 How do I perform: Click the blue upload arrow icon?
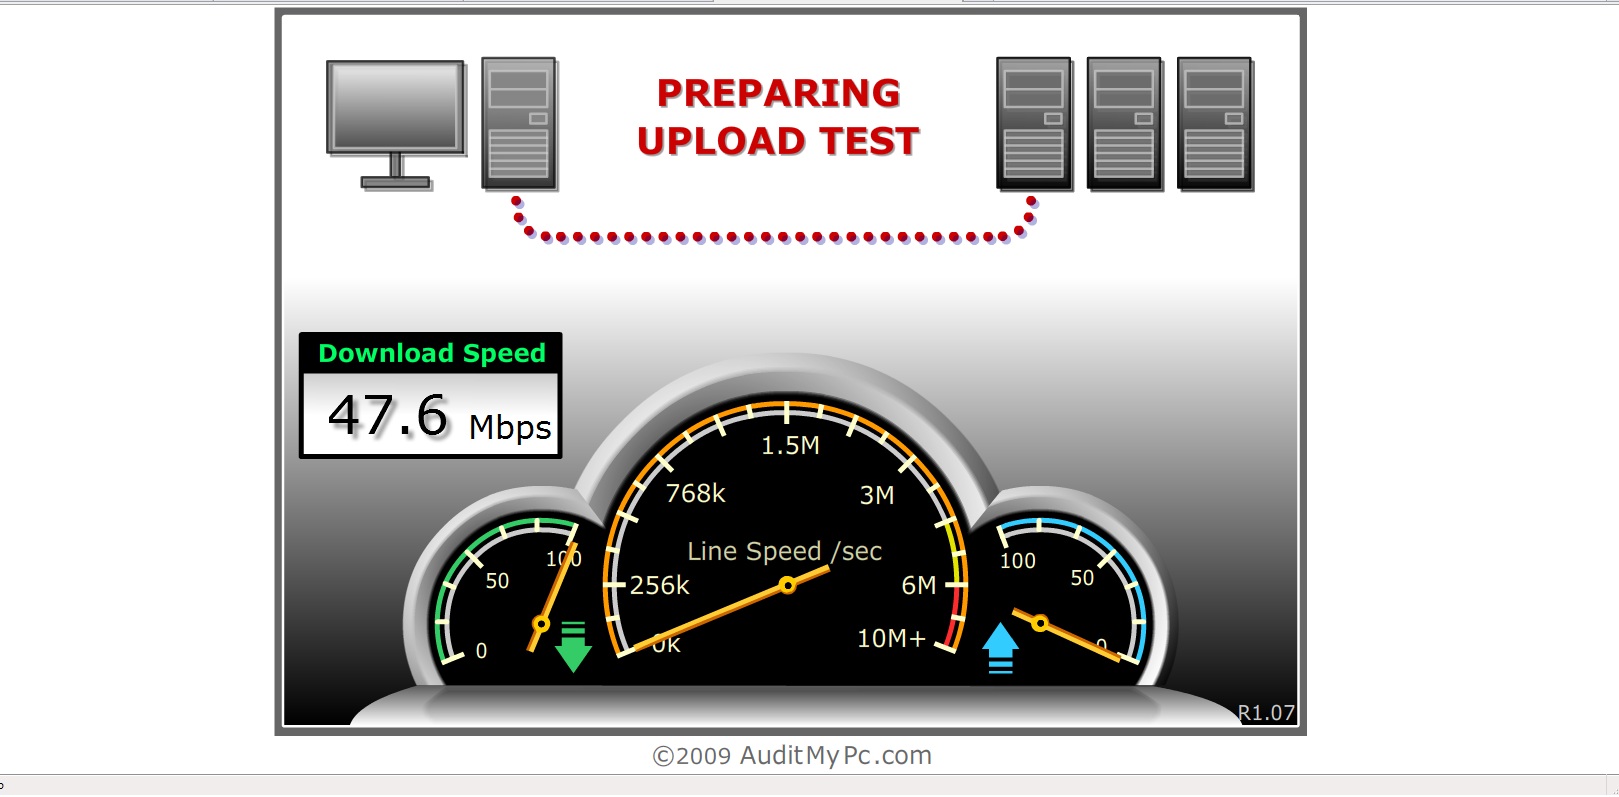(1000, 648)
